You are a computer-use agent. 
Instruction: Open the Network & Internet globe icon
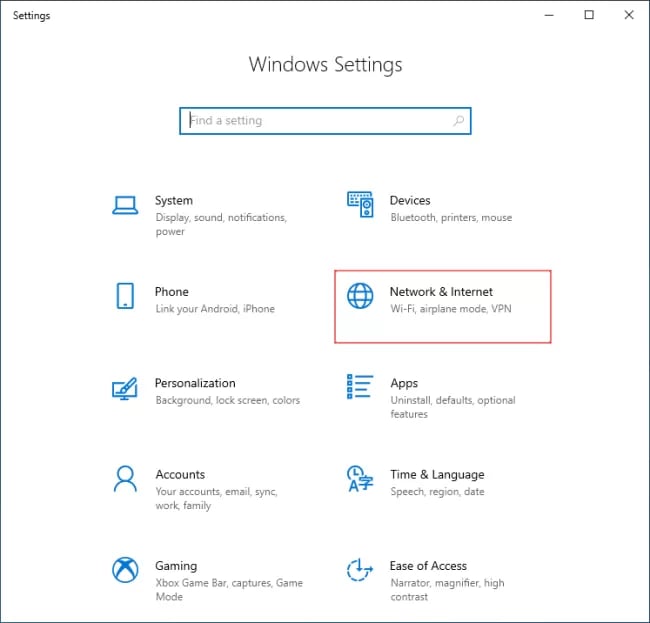[360, 296]
